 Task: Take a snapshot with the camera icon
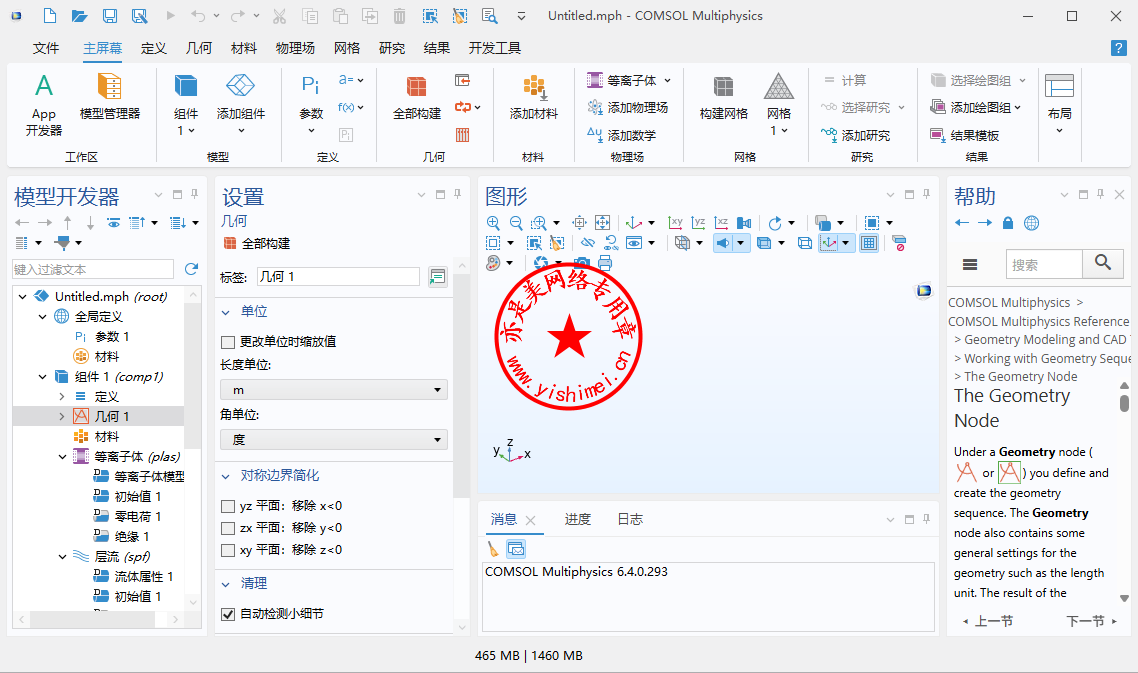[x=581, y=263]
